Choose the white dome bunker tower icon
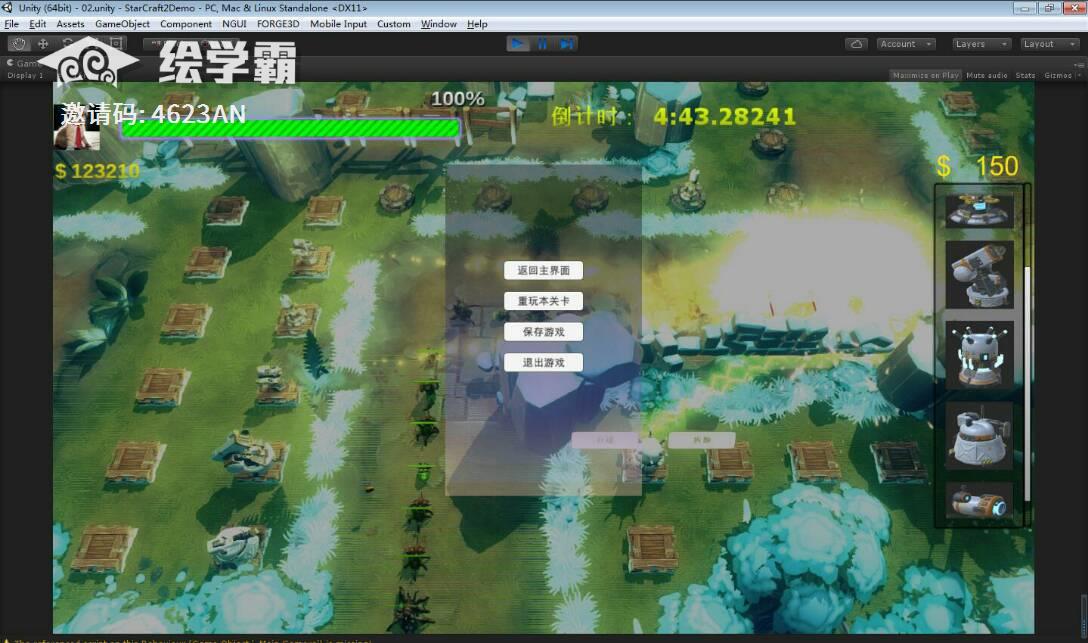 coord(979,436)
